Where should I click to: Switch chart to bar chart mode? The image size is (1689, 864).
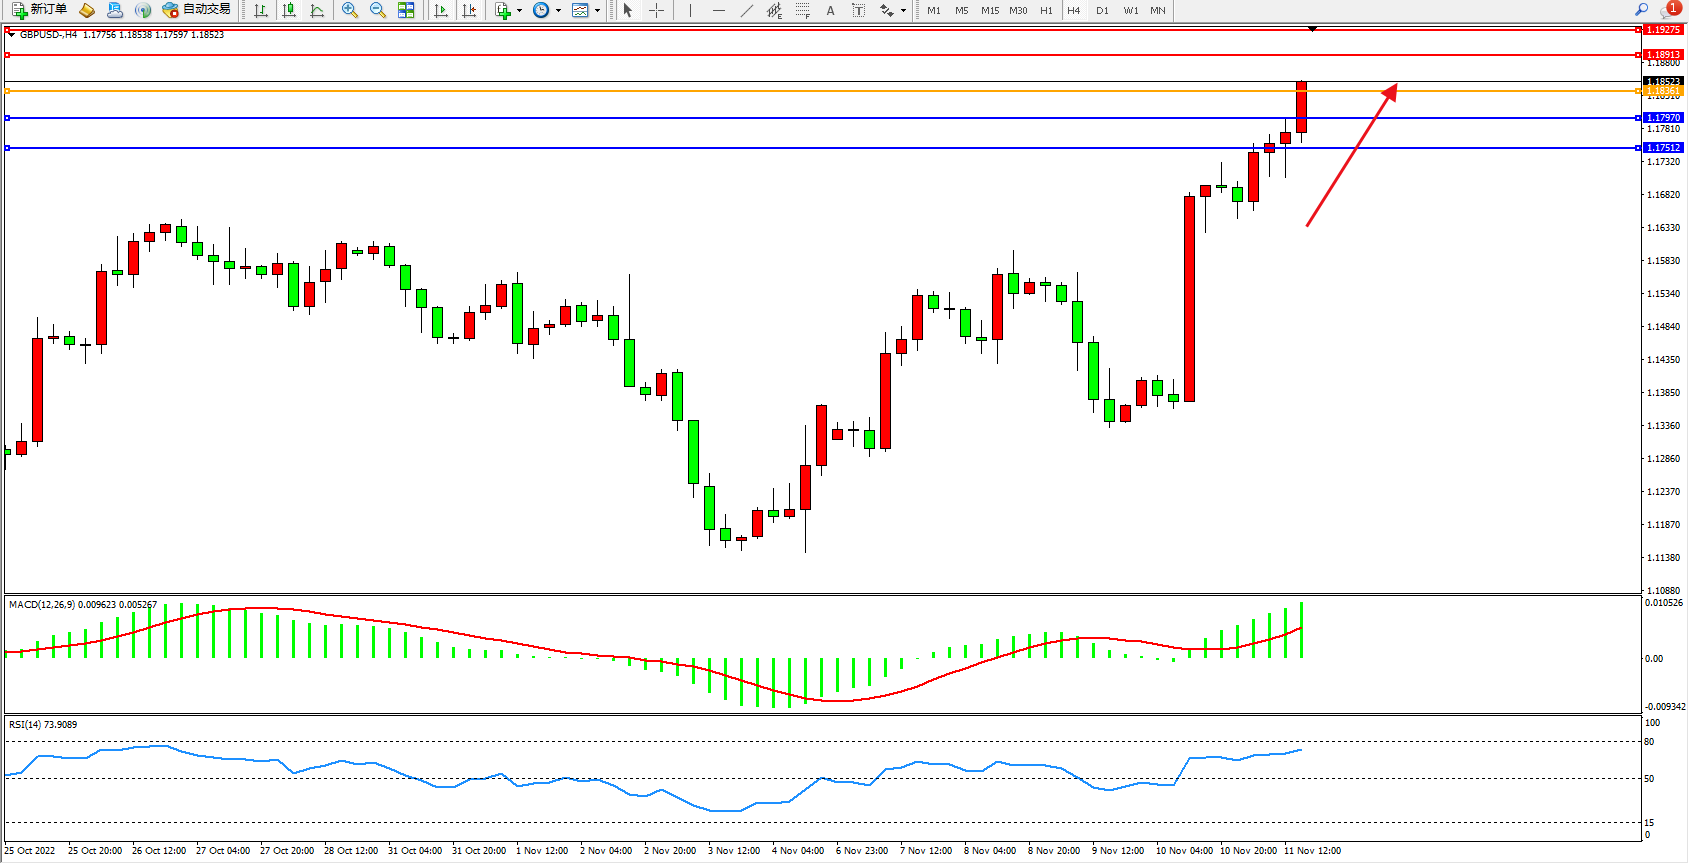click(x=261, y=10)
